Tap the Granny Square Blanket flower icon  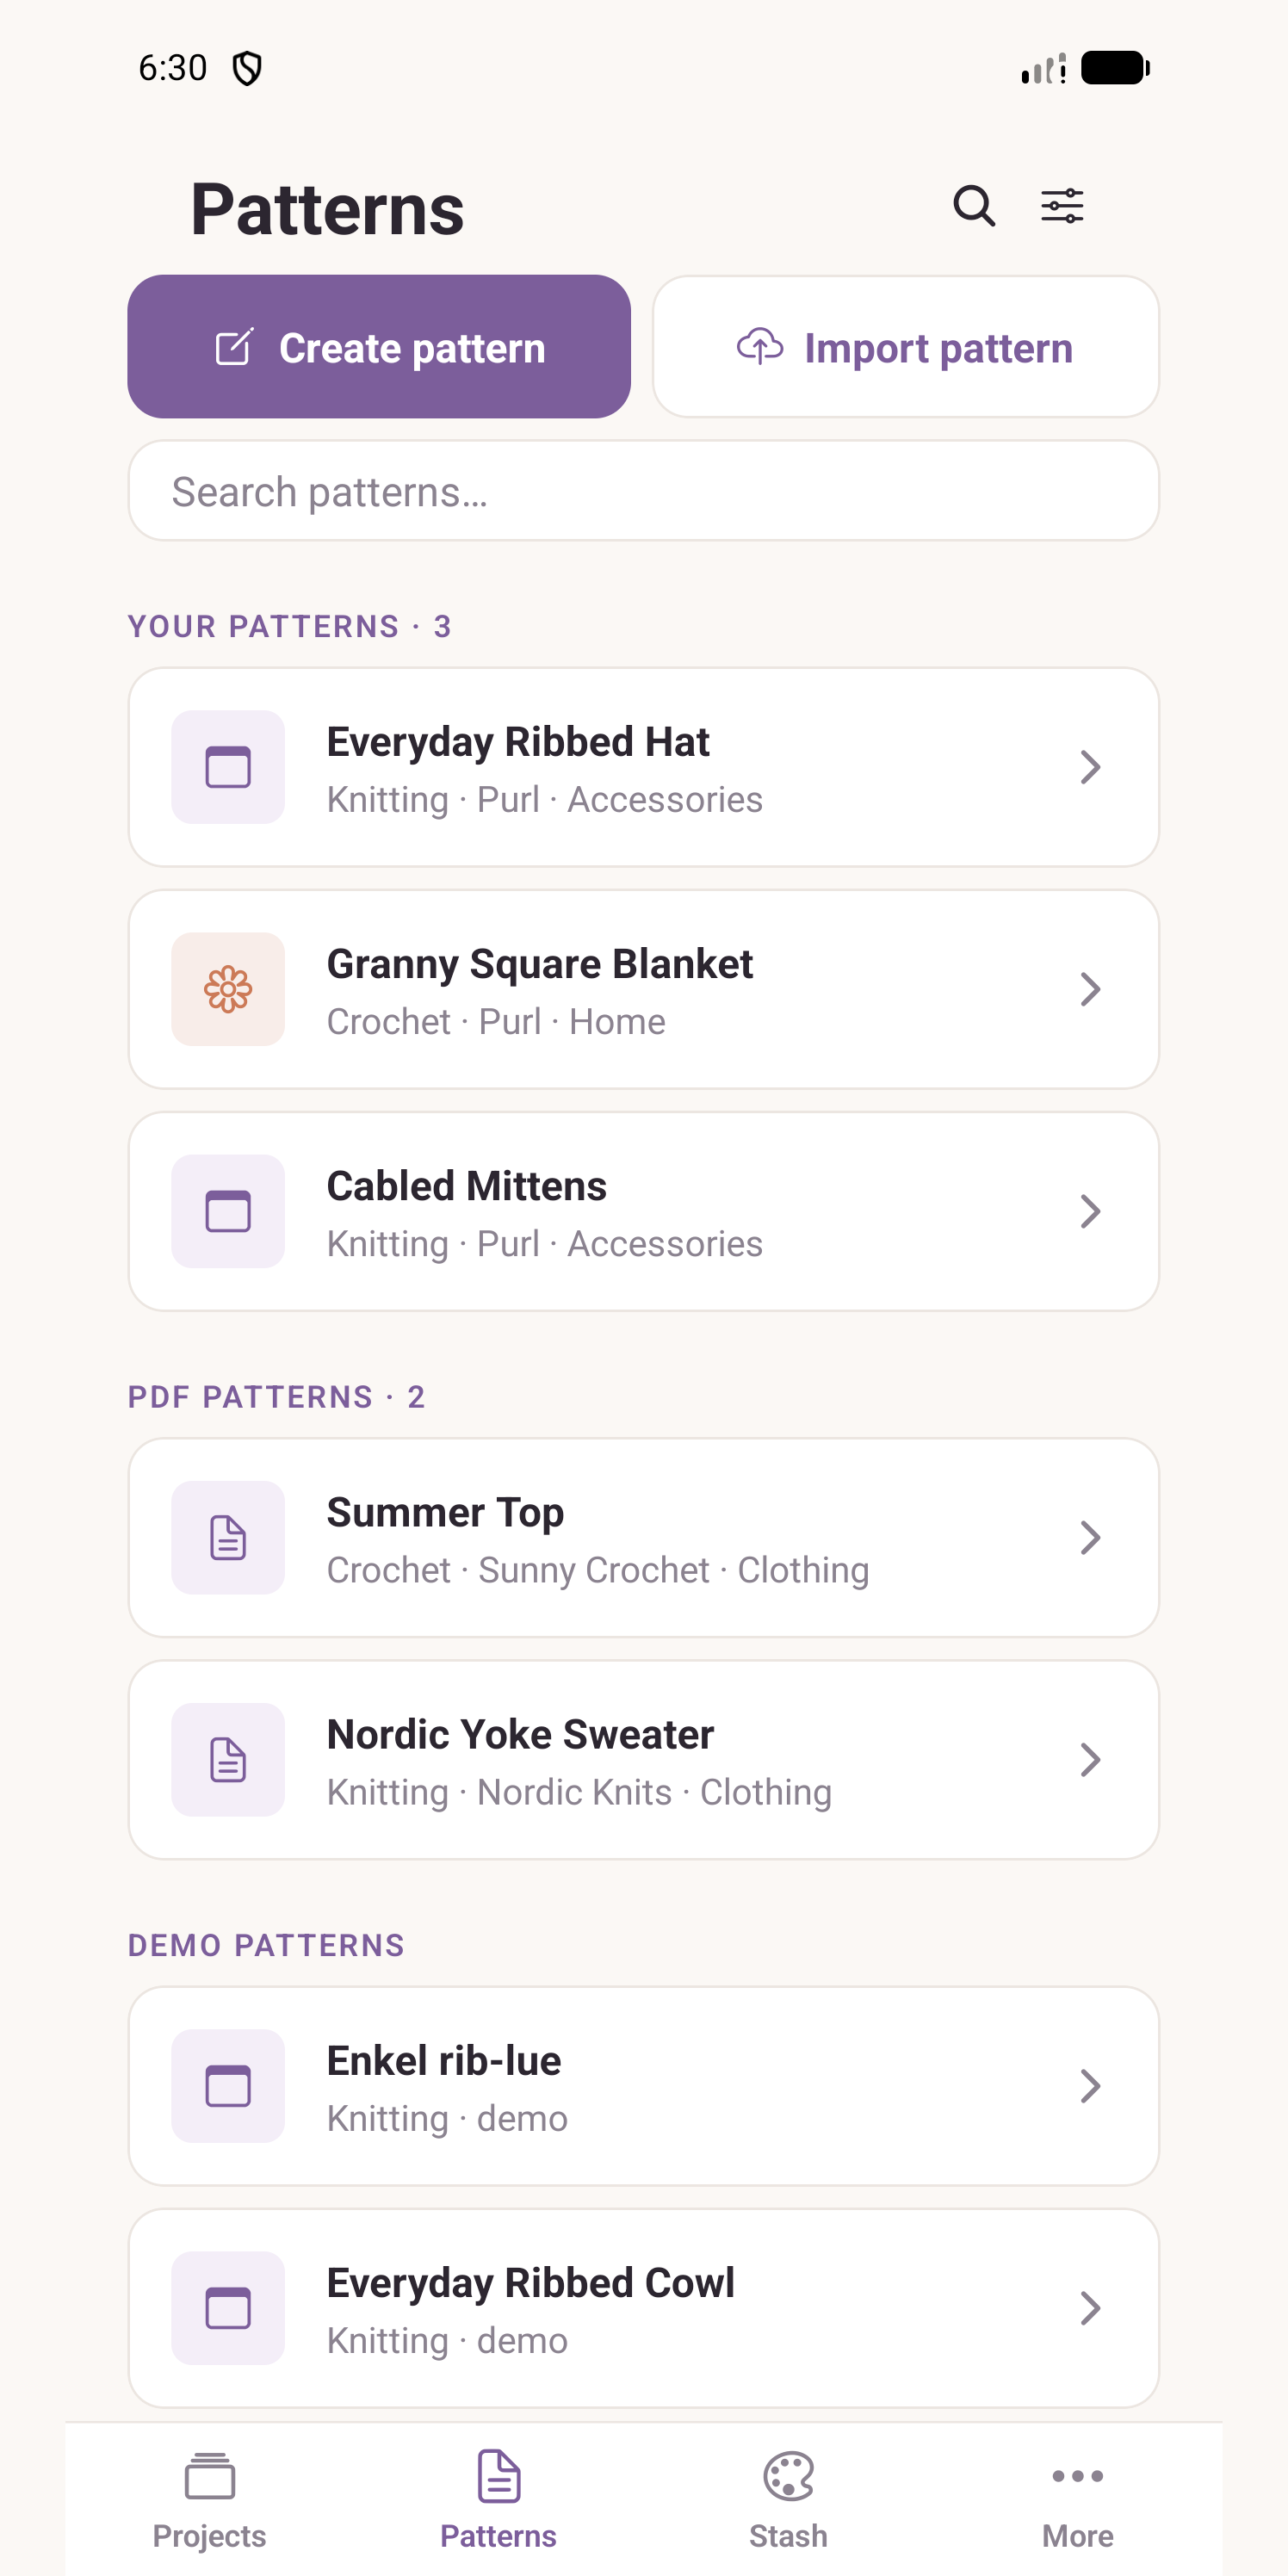pyautogui.click(x=228, y=989)
